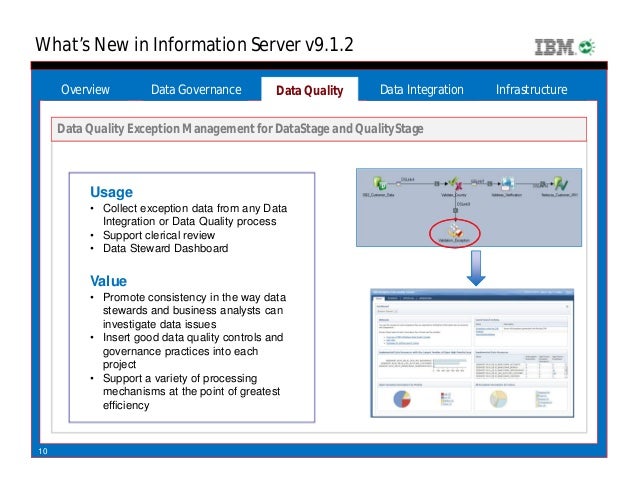Select the circled Validation Exception stage icon

tap(454, 231)
